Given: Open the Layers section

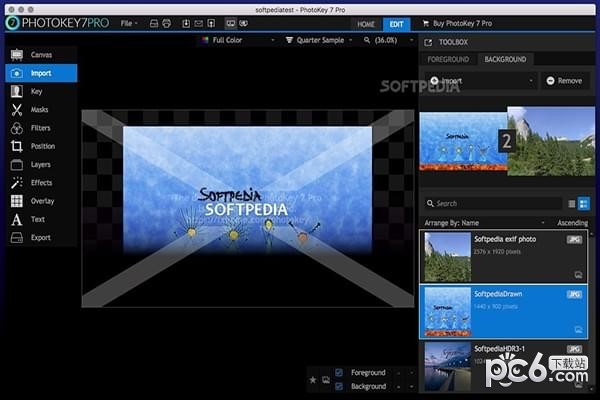Looking at the screenshot, I should click(x=41, y=165).
